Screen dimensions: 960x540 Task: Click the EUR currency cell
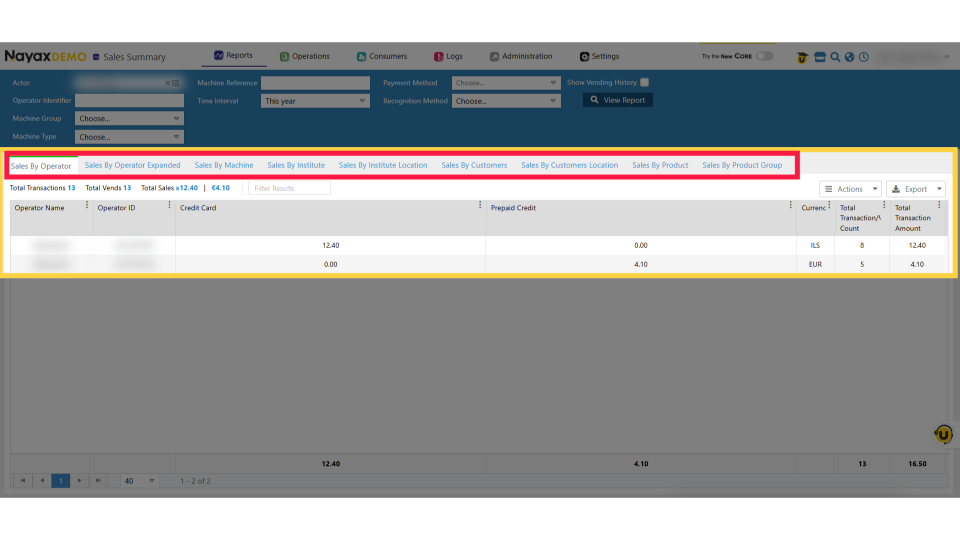coord(815,264)
